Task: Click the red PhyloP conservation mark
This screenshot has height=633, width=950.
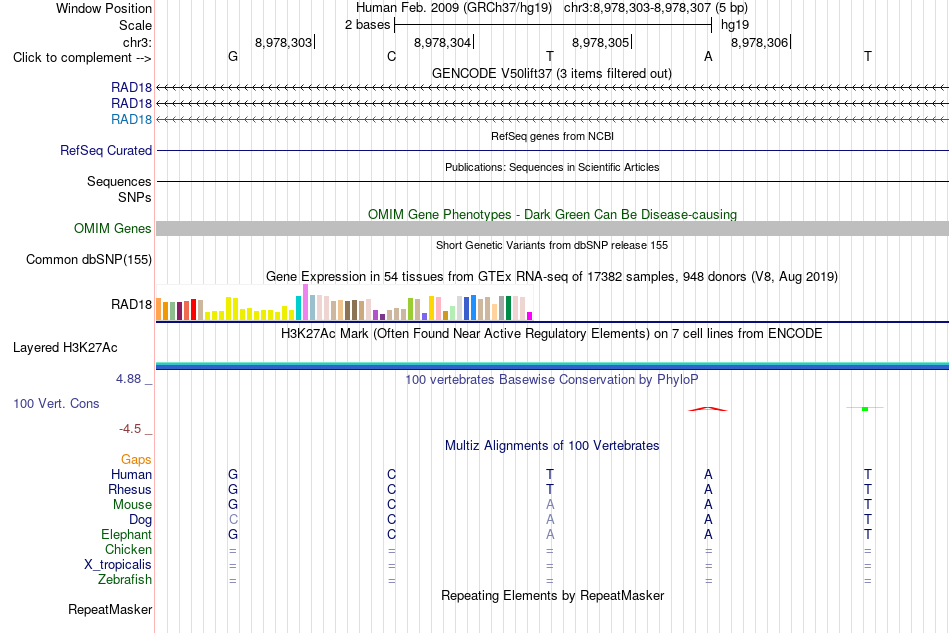Action: (x=708, y=409)
